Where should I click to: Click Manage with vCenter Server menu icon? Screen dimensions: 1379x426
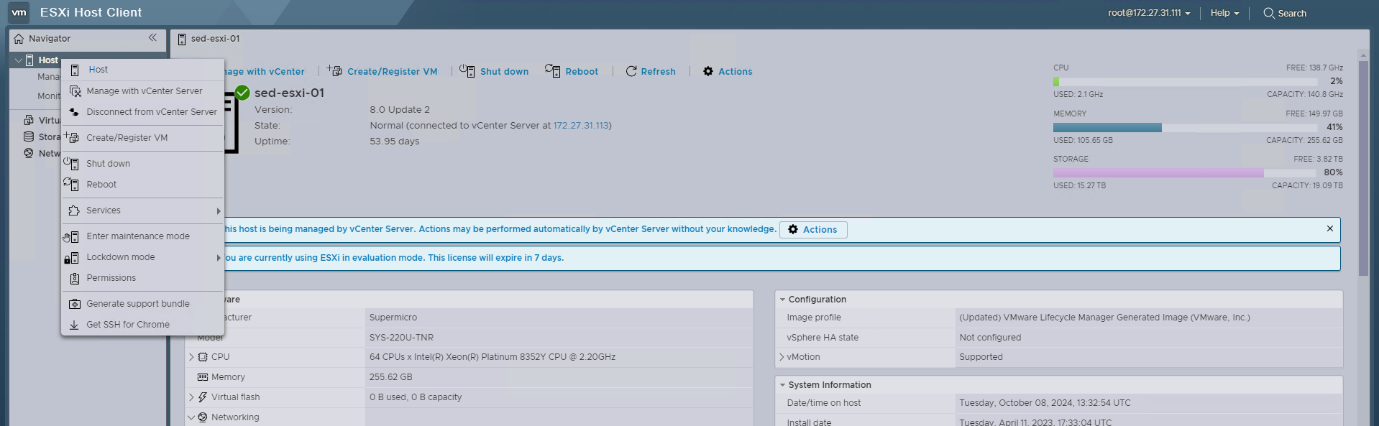pos(74,91)
